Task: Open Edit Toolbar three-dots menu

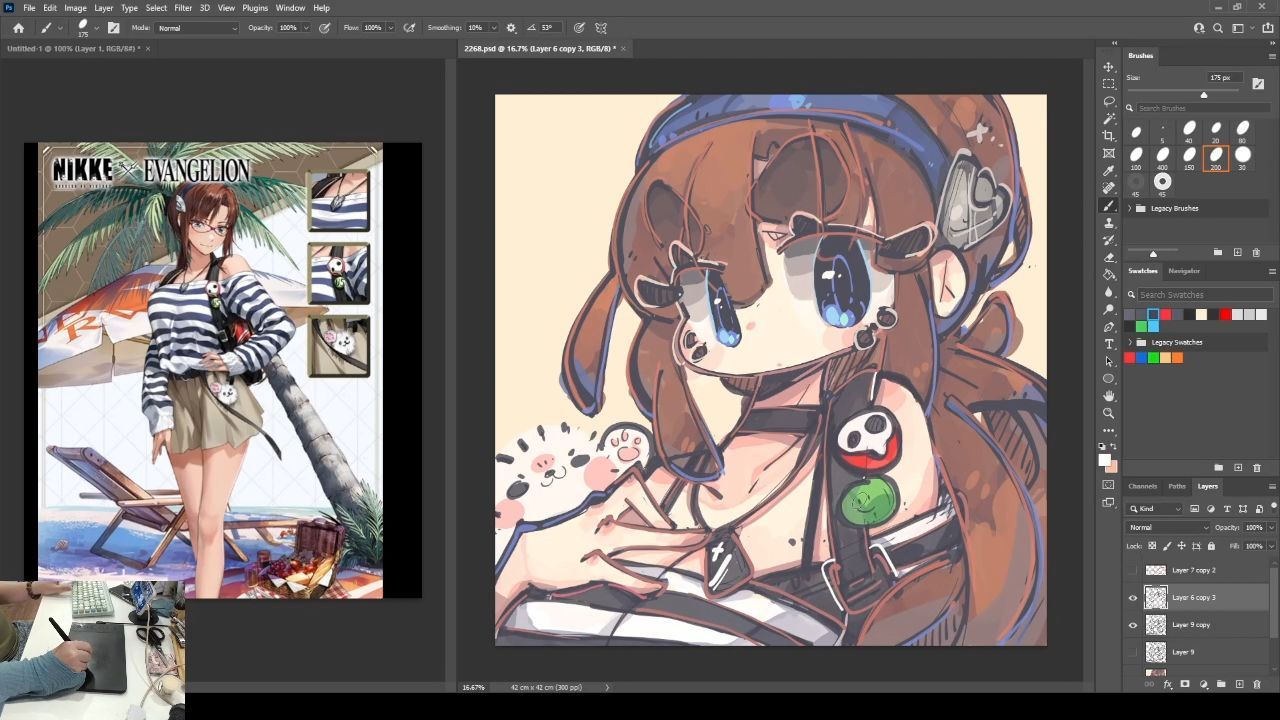Action: pos(1108,431)
